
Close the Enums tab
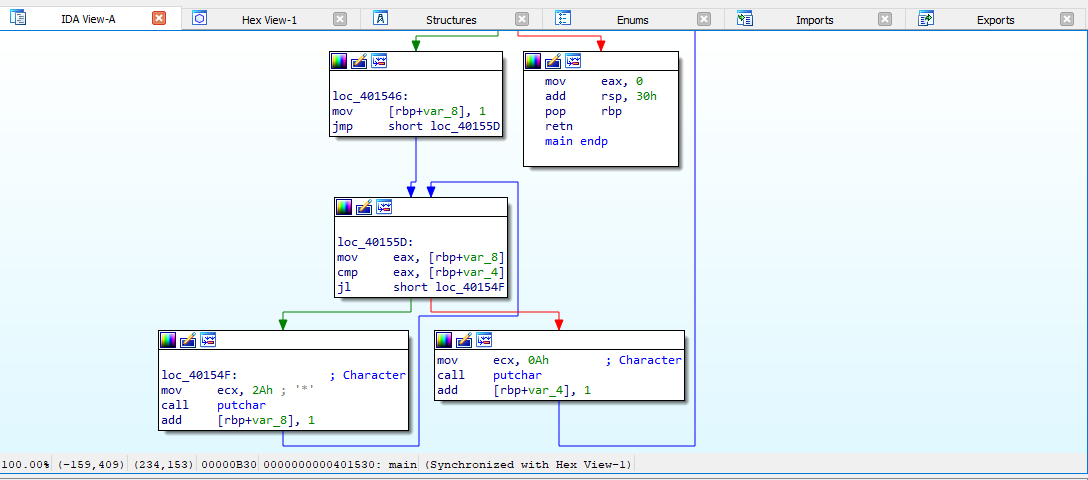tap(704, 19)
